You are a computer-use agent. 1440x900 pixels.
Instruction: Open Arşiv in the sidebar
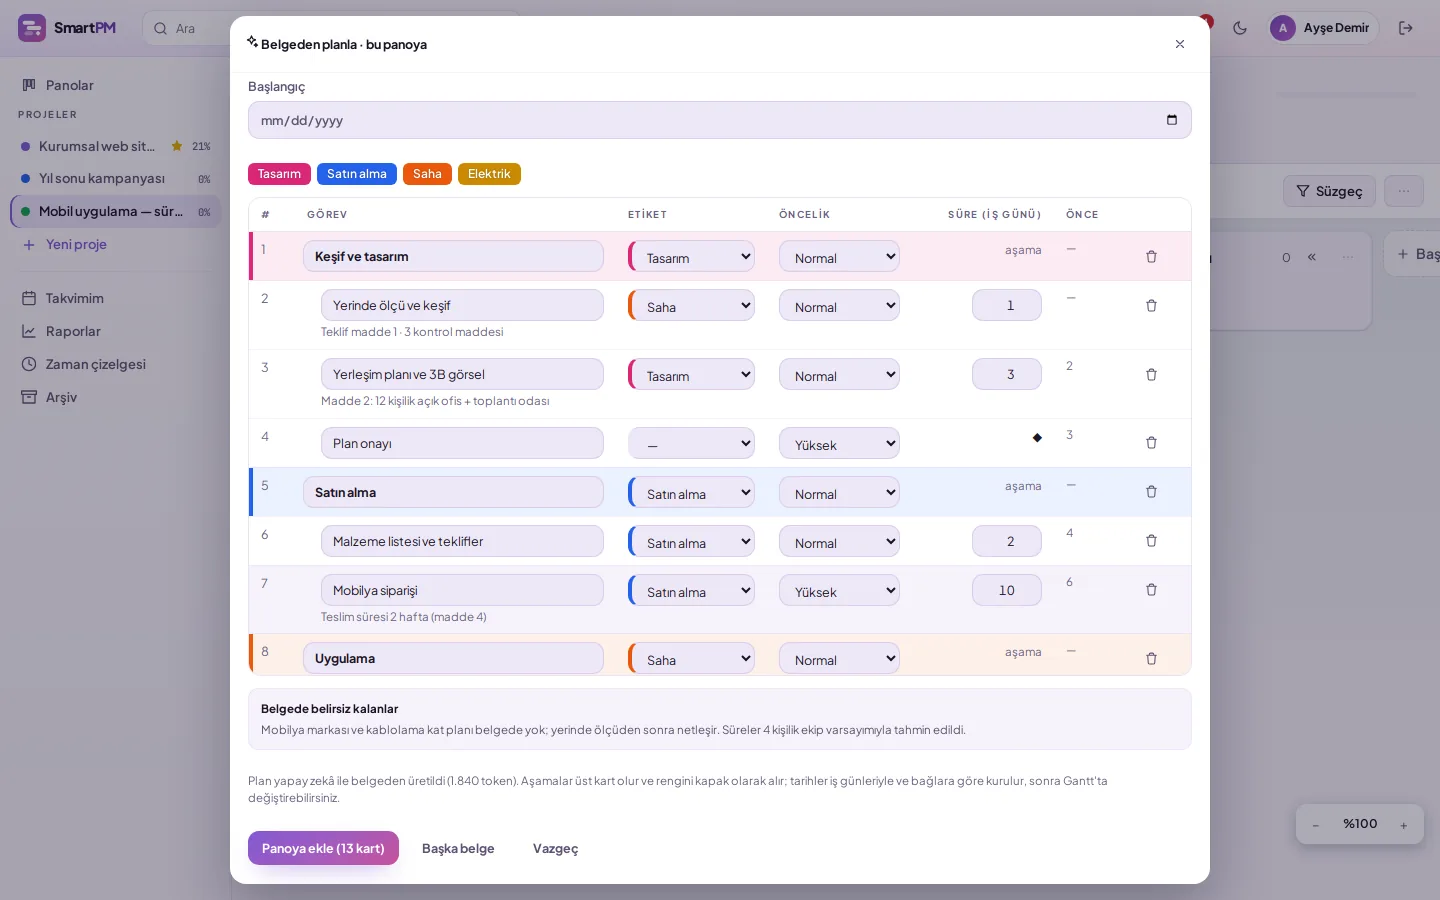coord(115,397)
